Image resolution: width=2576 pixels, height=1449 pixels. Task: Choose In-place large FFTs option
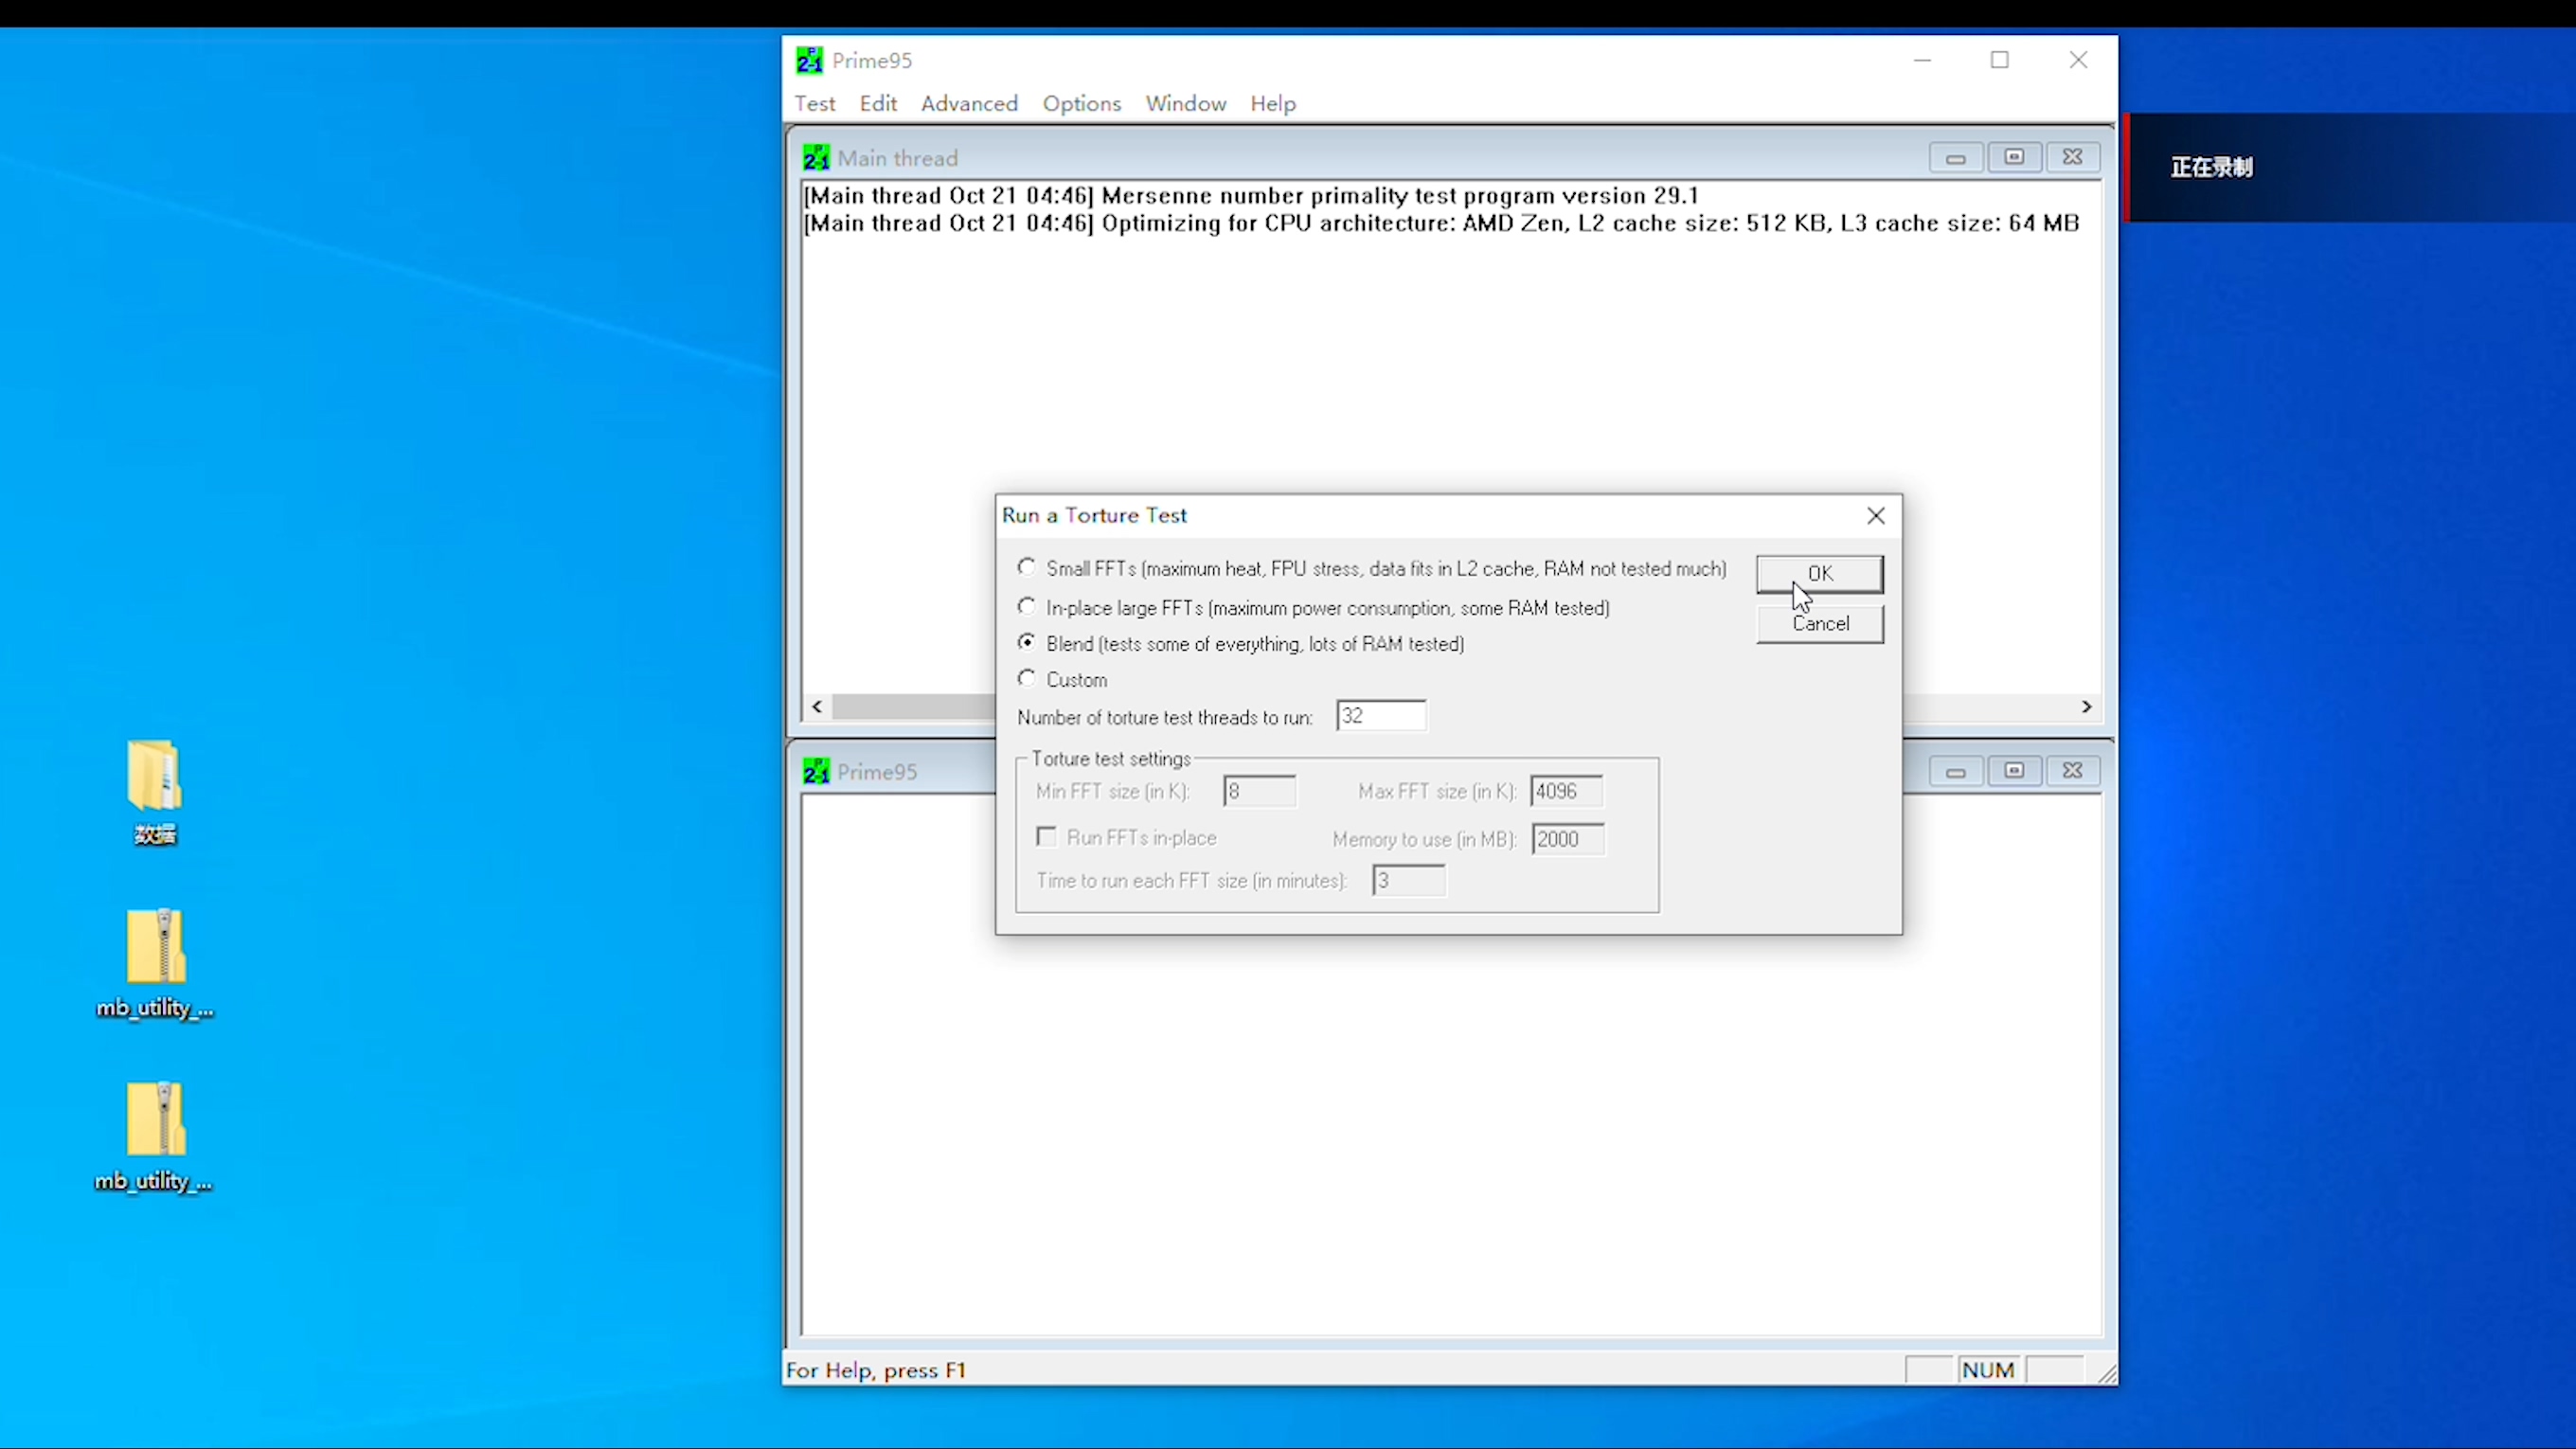[1026, 607]
